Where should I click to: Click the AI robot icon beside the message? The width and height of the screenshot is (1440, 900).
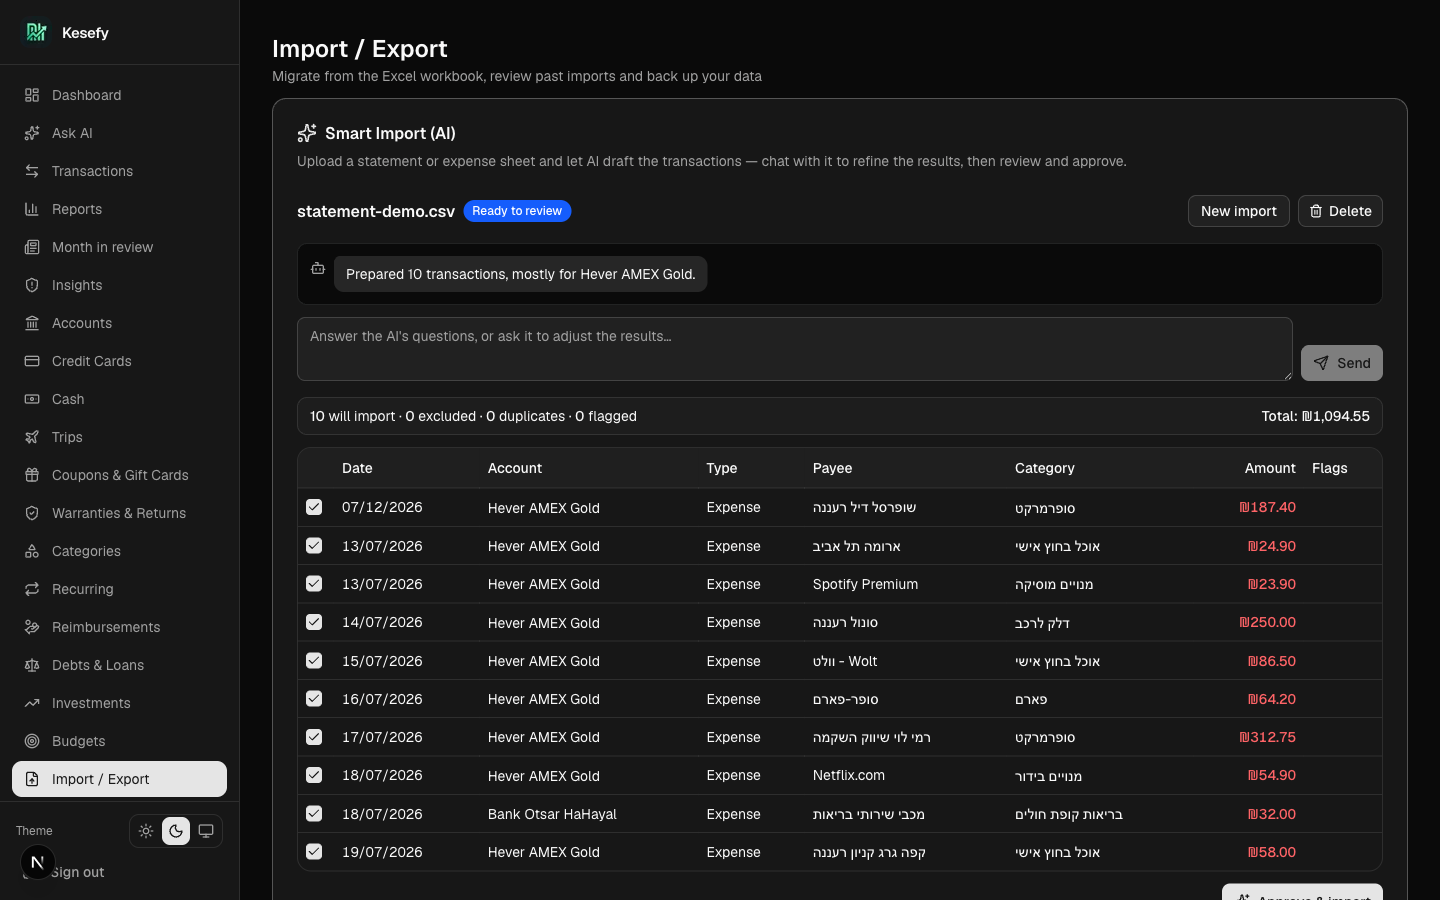click(x=318, y=268)
